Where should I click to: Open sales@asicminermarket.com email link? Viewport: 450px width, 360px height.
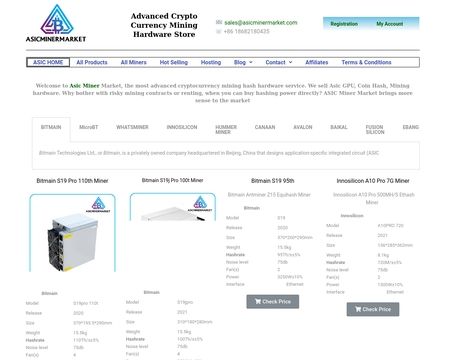[261, 23]
